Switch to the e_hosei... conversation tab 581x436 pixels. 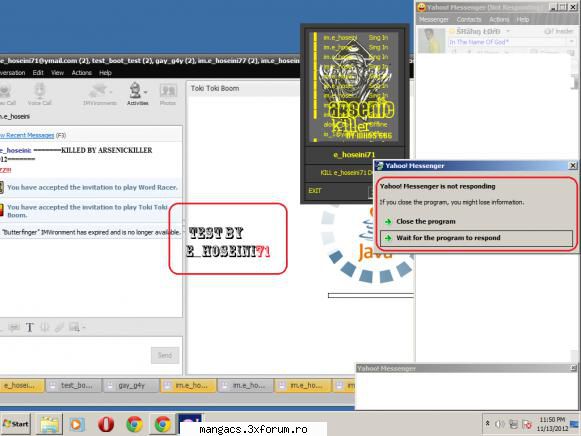click(21, 386)
